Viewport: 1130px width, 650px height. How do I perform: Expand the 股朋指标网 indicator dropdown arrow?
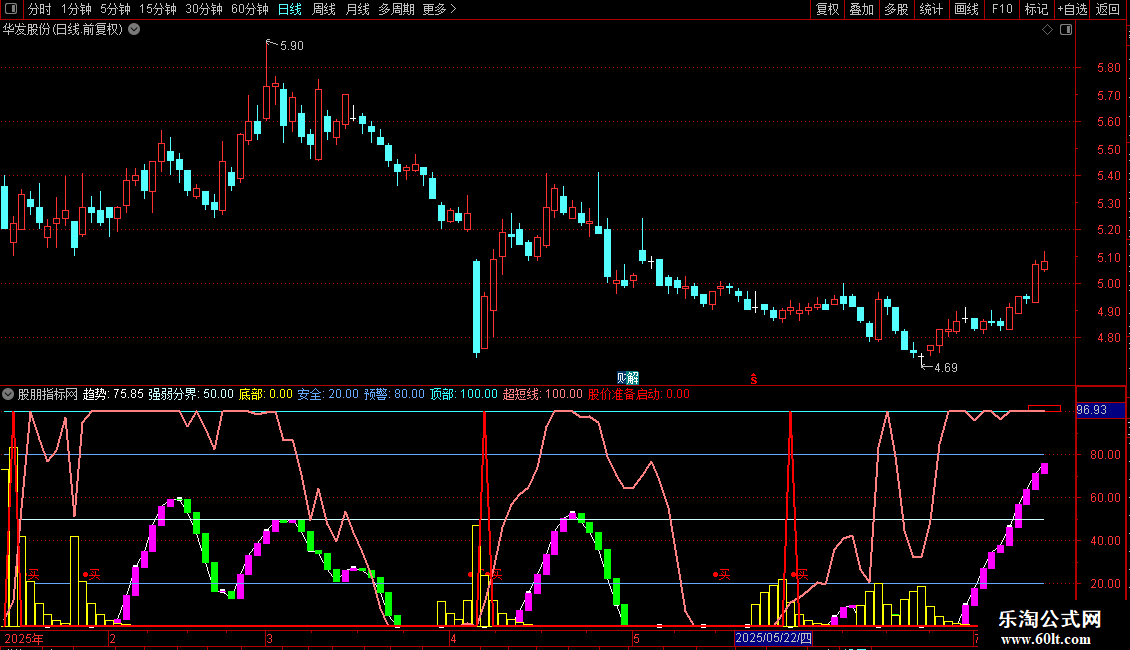[x=8, y=394]
